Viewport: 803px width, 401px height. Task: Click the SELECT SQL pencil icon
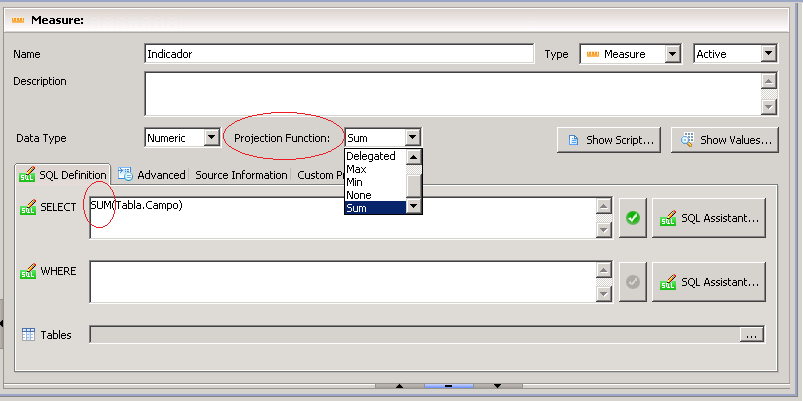(29, 207)
